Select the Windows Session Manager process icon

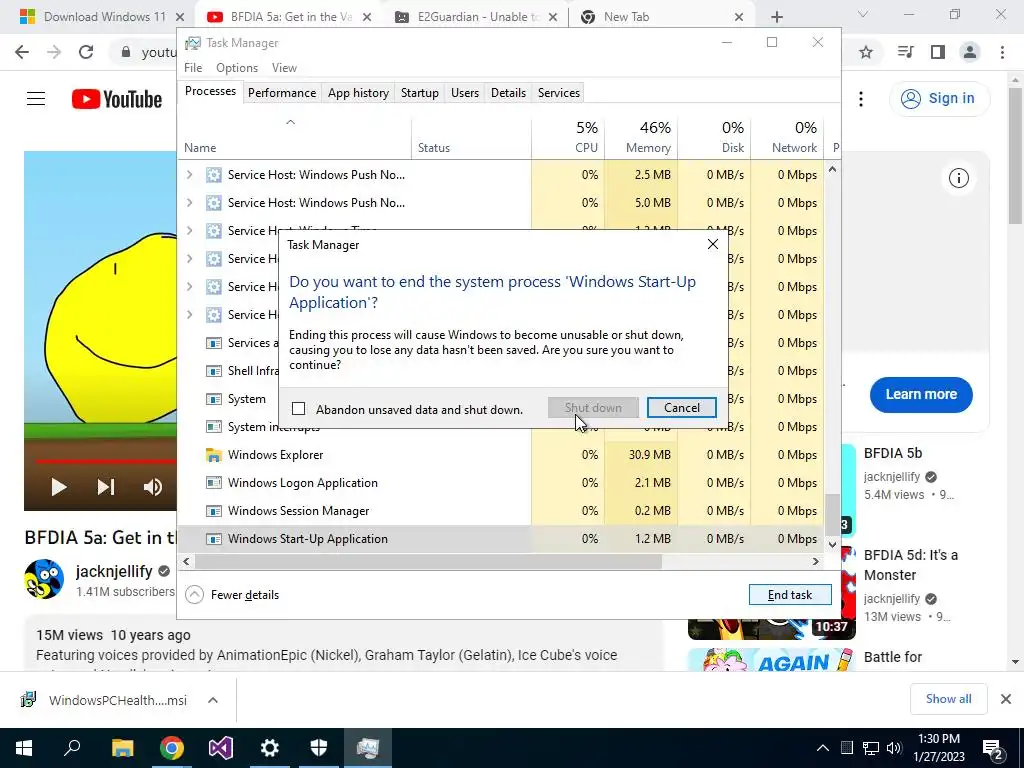click(x=214, y=511)
